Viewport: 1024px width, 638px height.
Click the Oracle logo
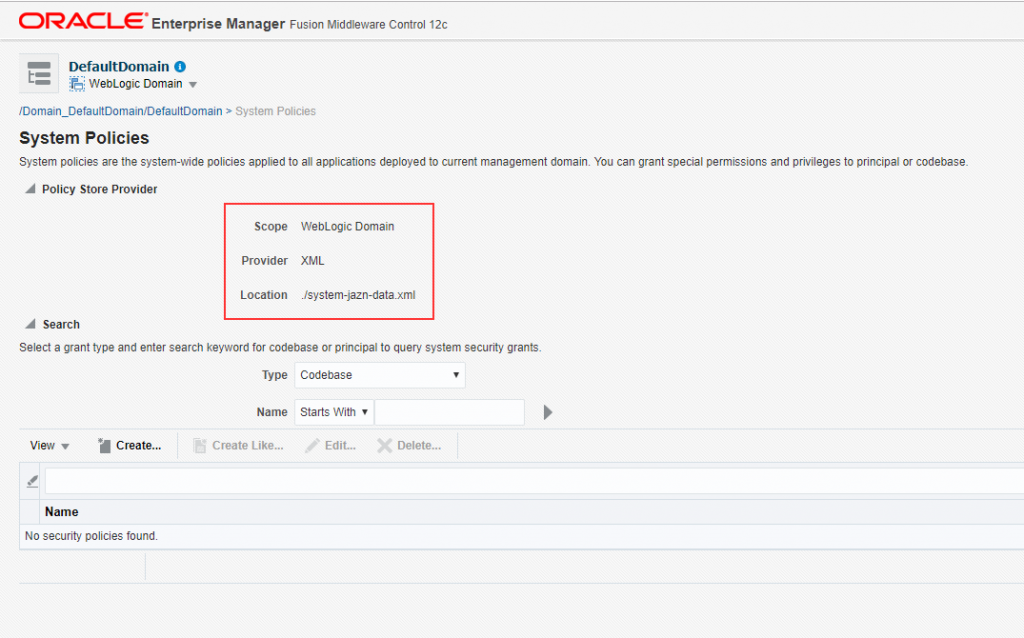tap(82, 21)
